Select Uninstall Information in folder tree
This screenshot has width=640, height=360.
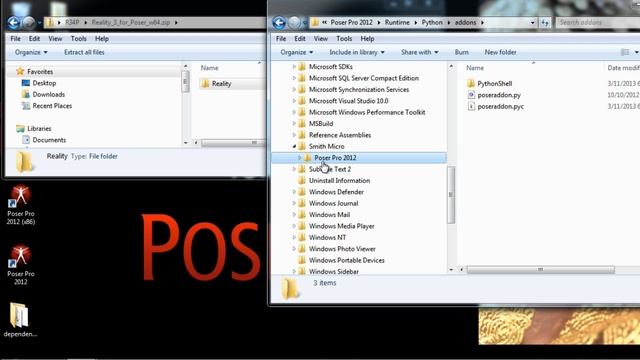pyautogui.click(x=339, y=180)
